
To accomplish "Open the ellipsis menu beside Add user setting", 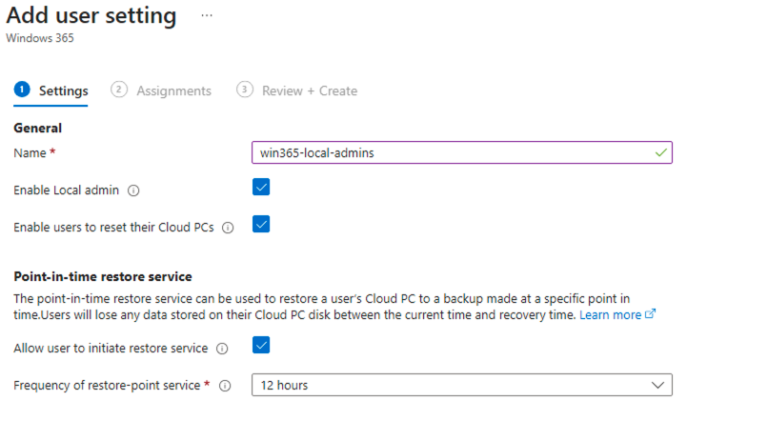I will pyautogui.click(x=207, y=15).
